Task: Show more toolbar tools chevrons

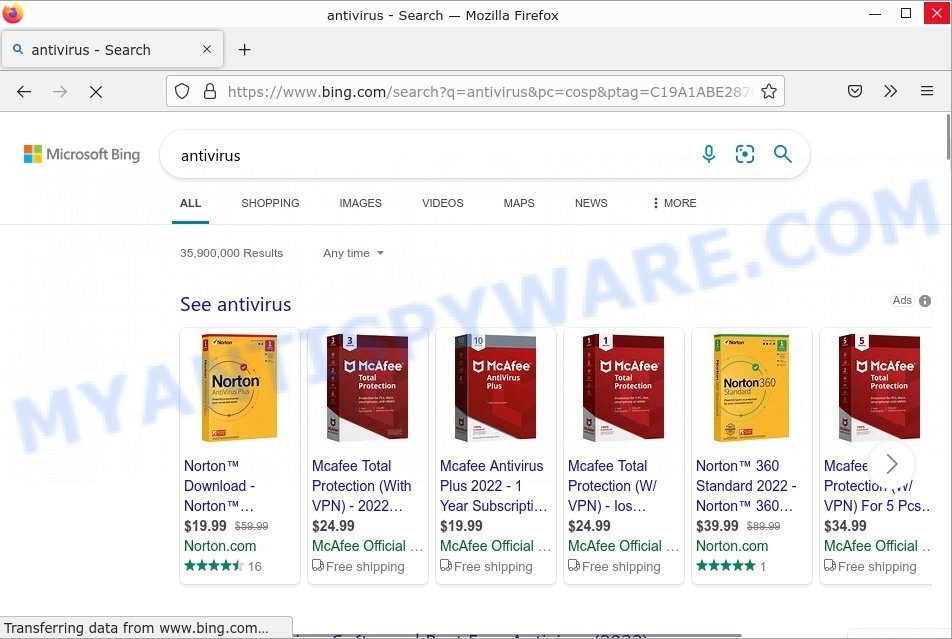Action: click(890, 91)
